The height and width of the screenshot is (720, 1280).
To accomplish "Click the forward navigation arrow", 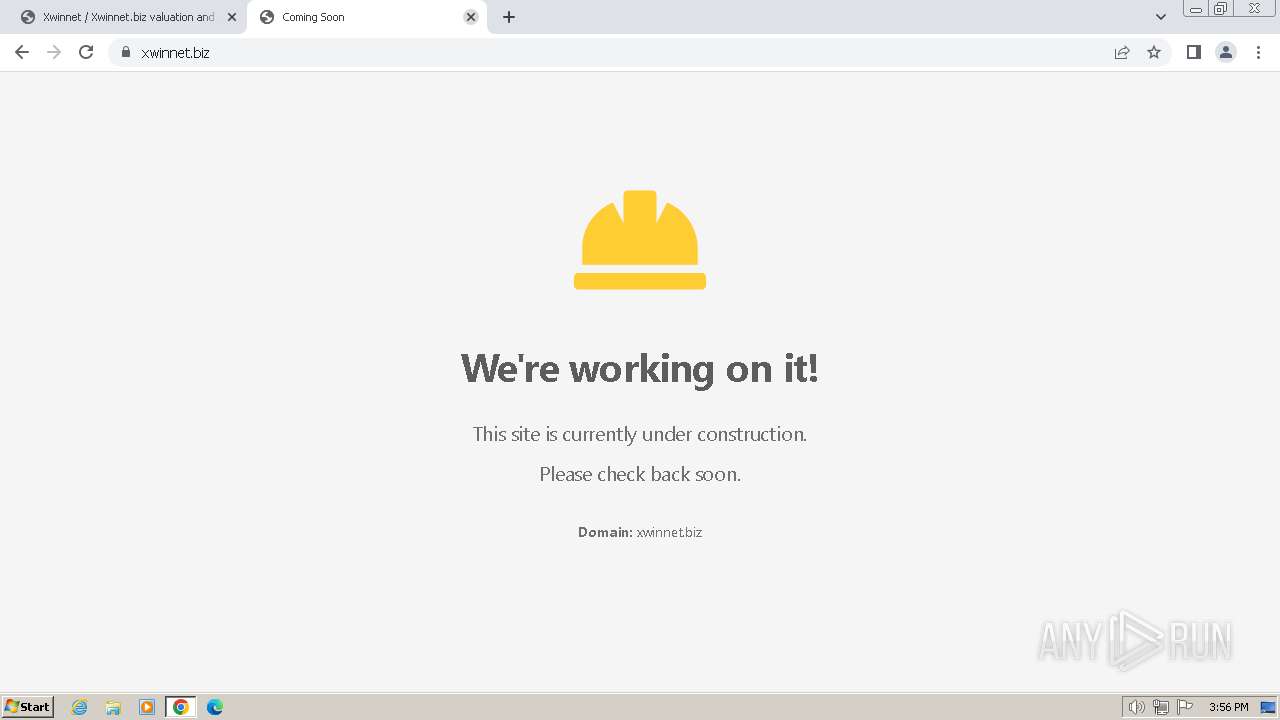I will 54,52.
